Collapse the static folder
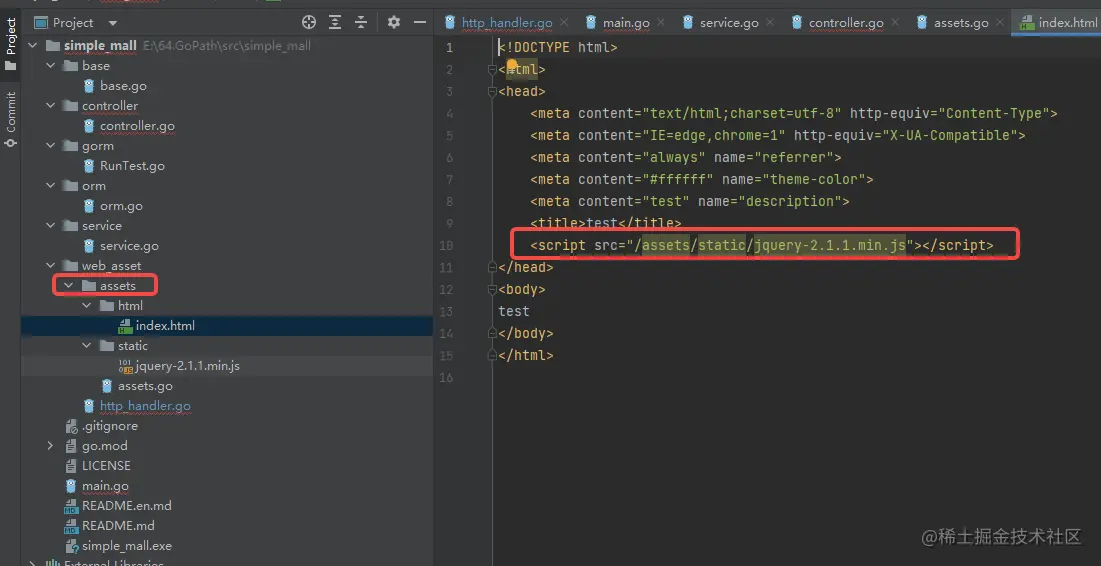1101x566 pixels. point(86,345)
